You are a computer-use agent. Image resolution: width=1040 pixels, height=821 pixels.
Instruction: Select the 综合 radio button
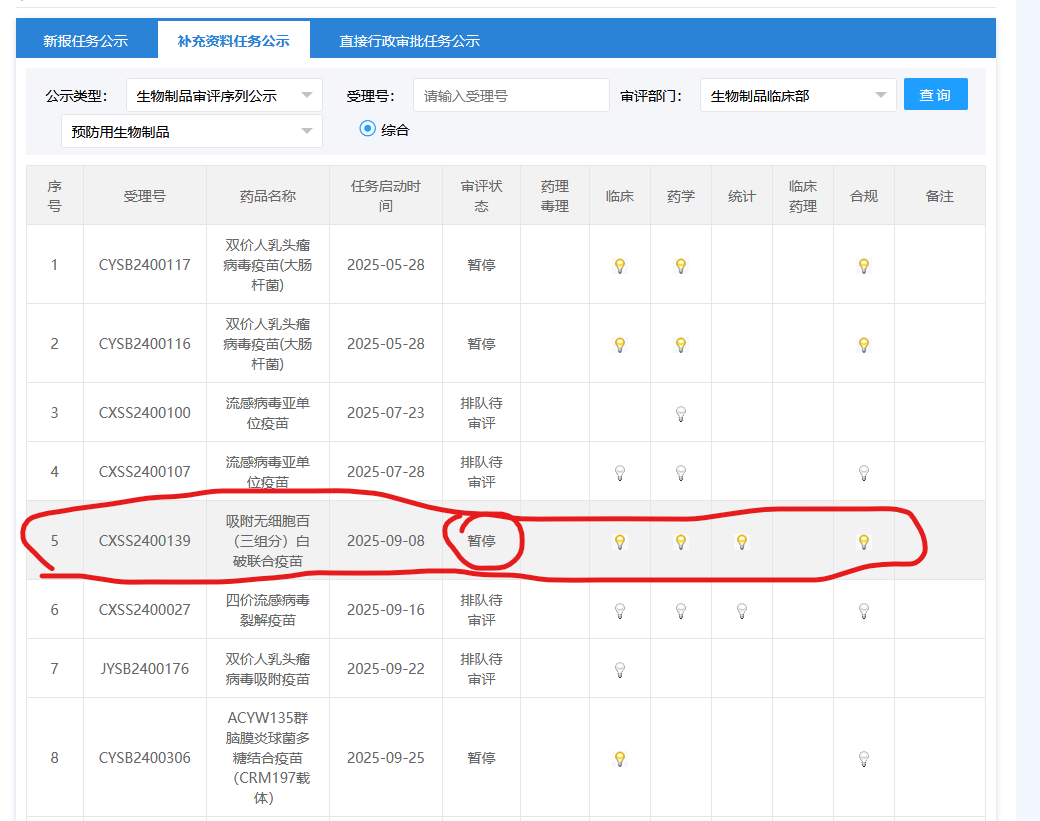[367, 129]
